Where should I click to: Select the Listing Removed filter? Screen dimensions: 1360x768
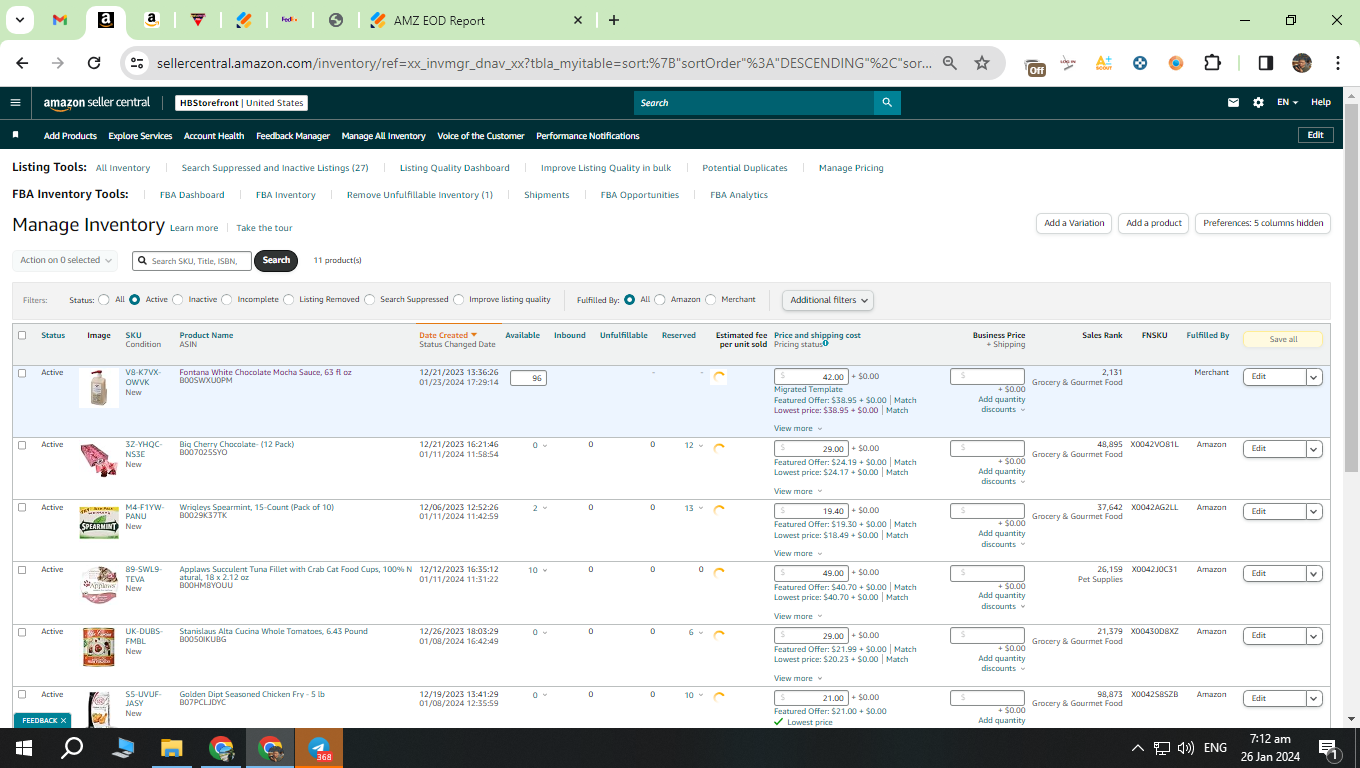(289, 299)
